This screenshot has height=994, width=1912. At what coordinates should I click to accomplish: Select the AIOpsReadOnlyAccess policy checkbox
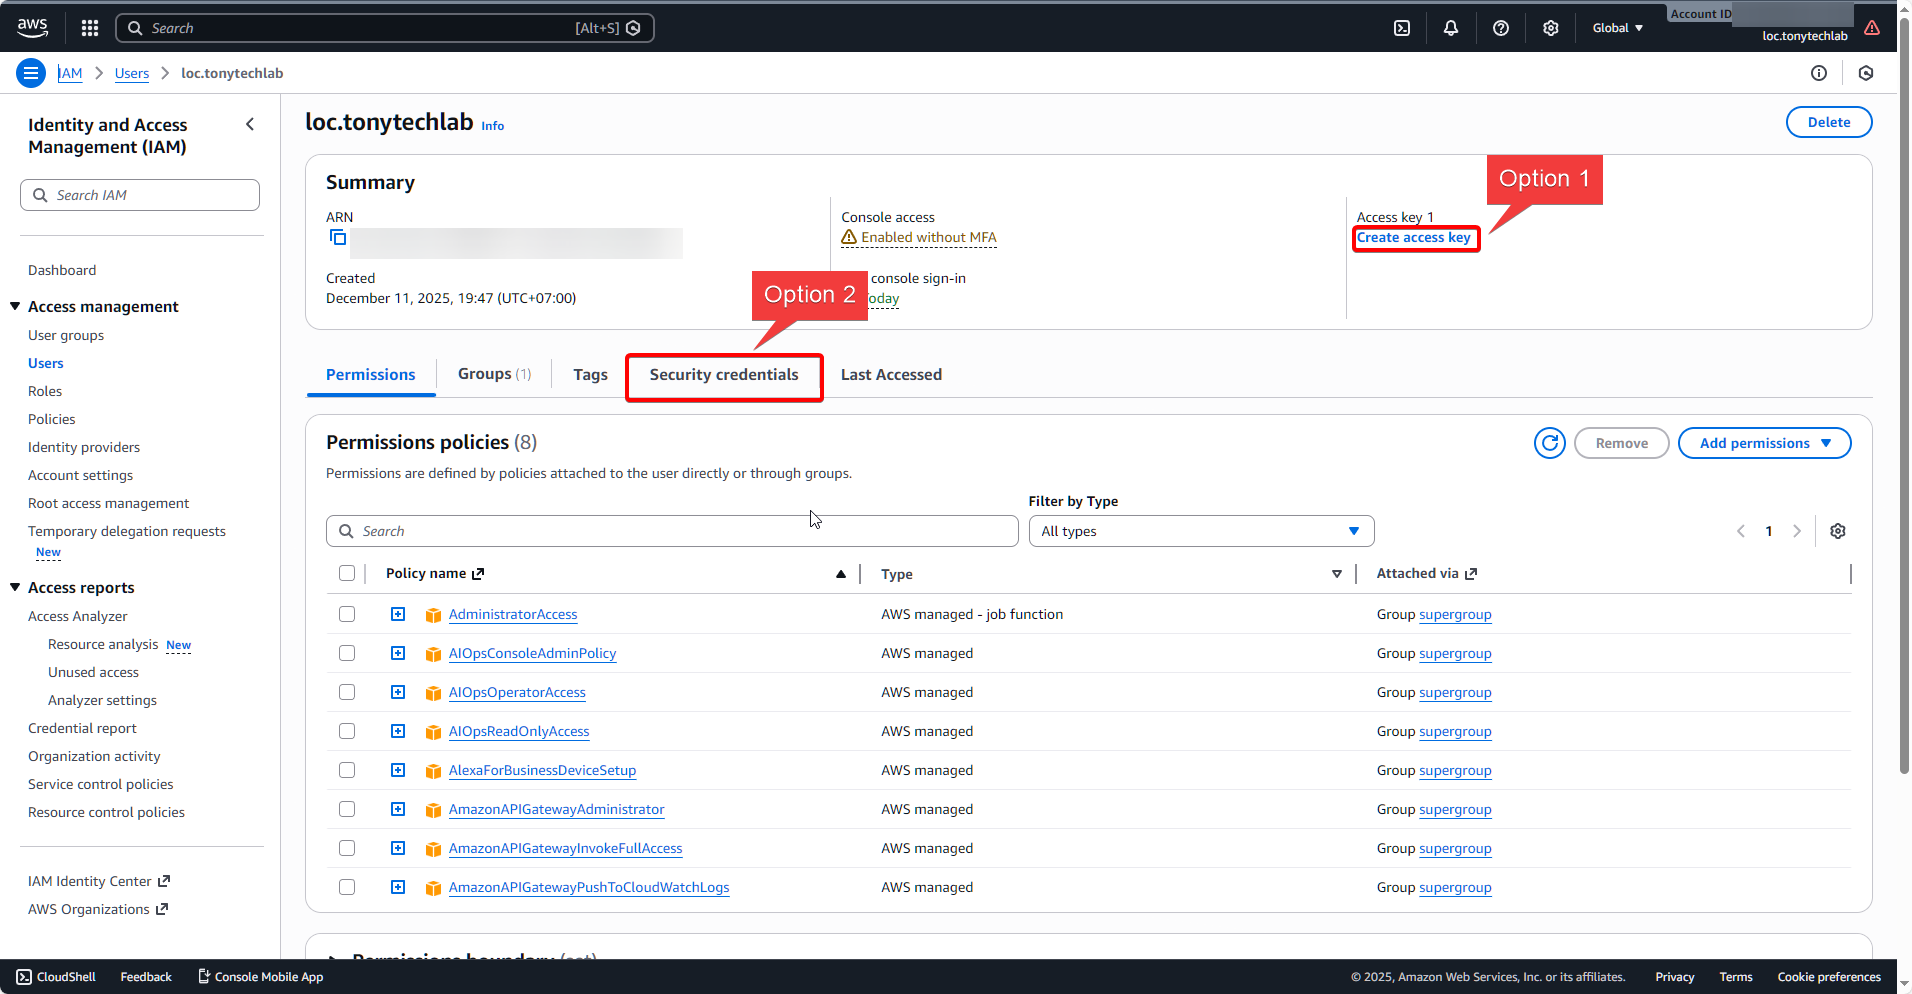347,731
